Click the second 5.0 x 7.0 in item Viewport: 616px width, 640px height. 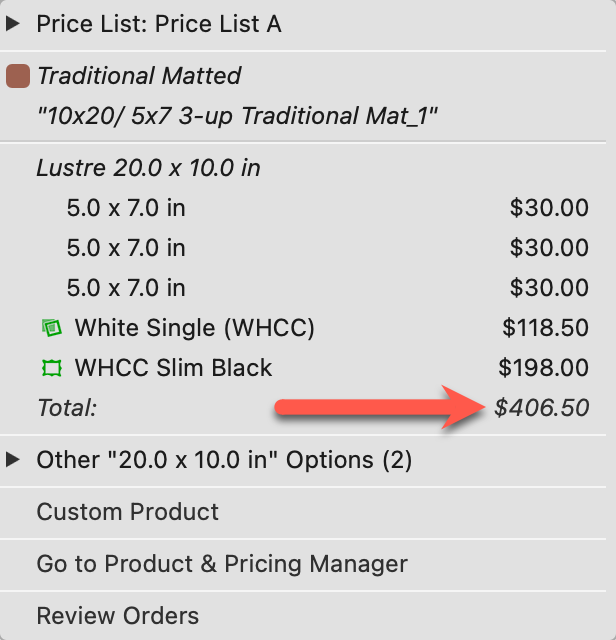tap(126, 248)
